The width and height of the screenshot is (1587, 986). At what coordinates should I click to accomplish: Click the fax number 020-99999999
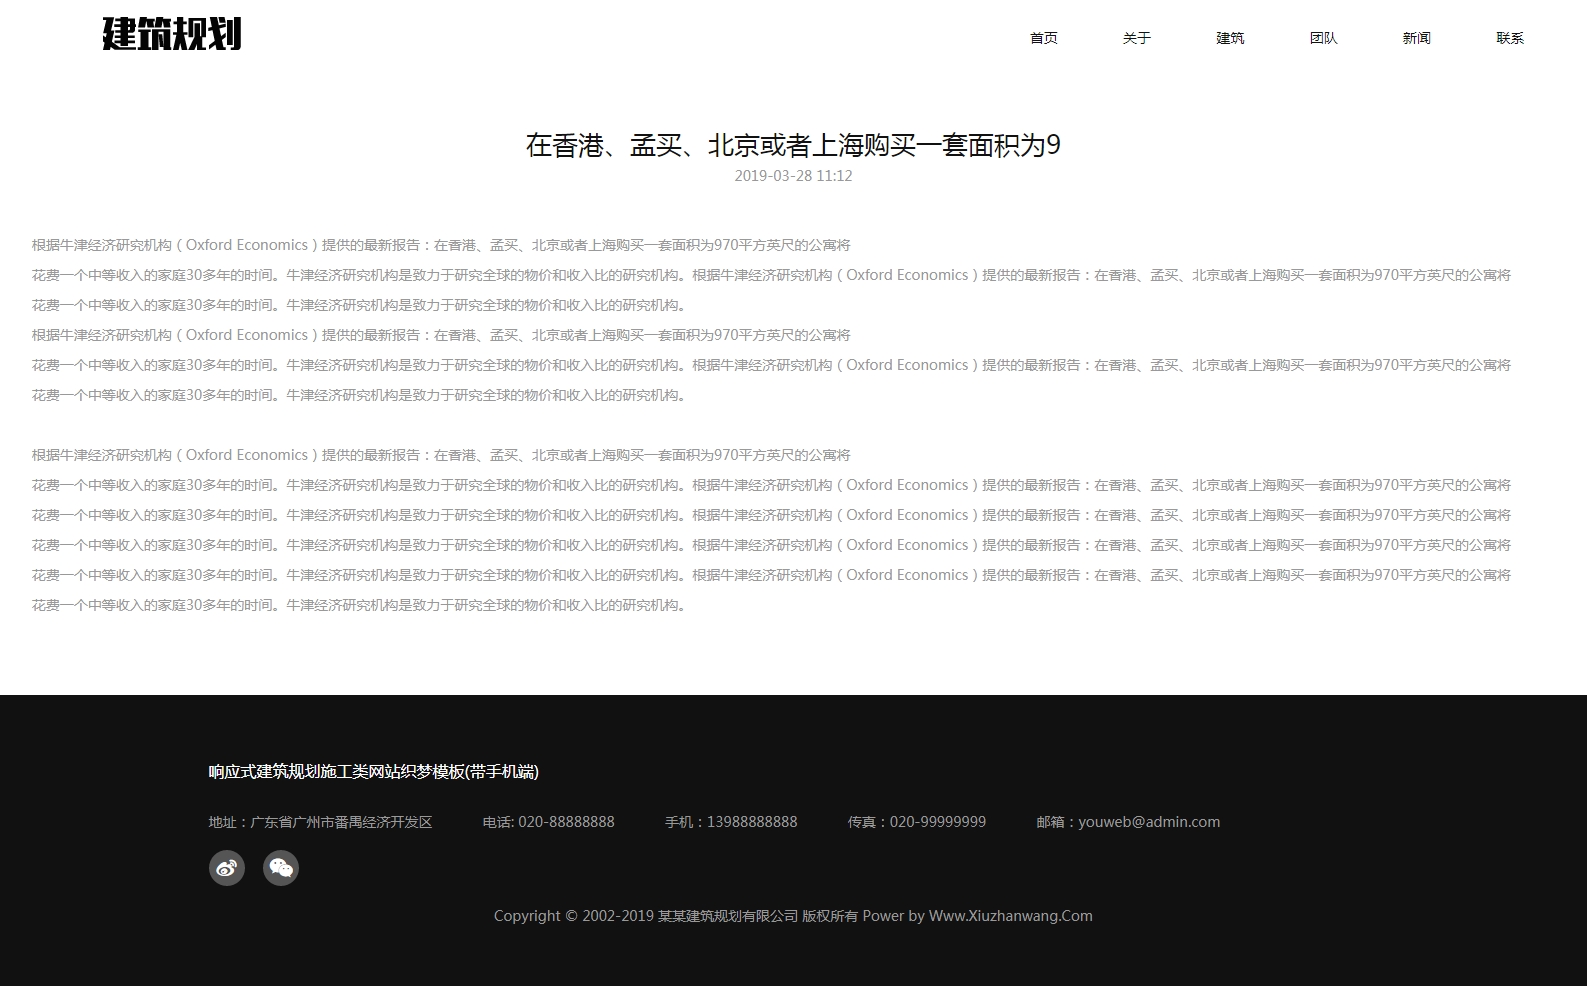tap(937, 822)
